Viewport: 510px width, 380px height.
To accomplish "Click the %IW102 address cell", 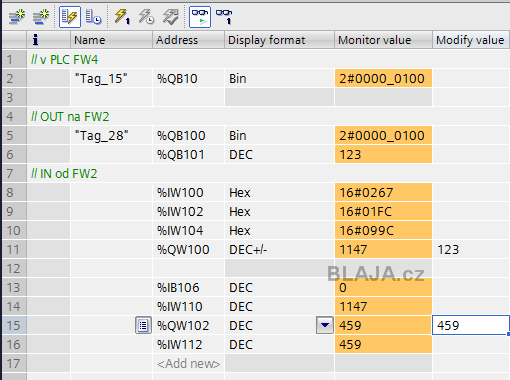I will tap(189, 212).
